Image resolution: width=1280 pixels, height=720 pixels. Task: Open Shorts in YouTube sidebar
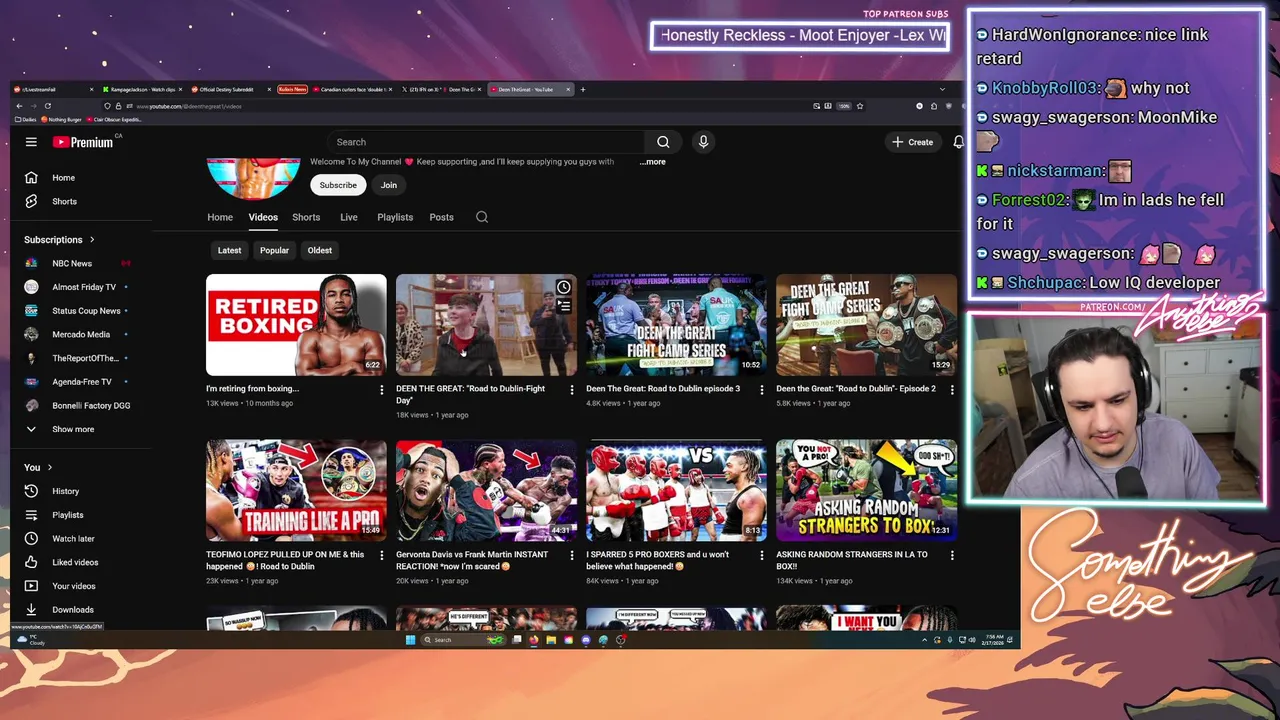tap(64, 201)
